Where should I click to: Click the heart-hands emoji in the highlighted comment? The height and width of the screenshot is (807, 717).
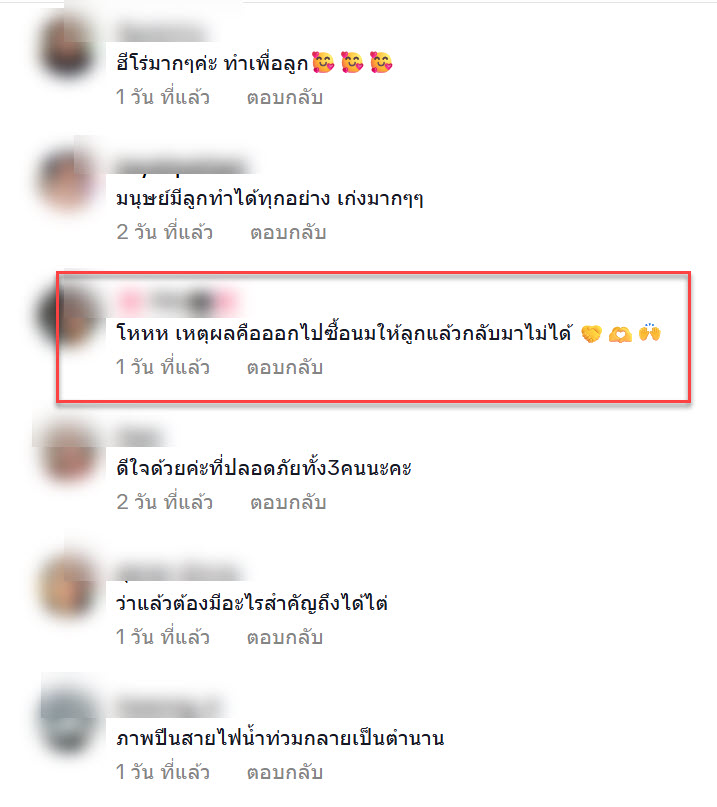[x=620, y=335]
